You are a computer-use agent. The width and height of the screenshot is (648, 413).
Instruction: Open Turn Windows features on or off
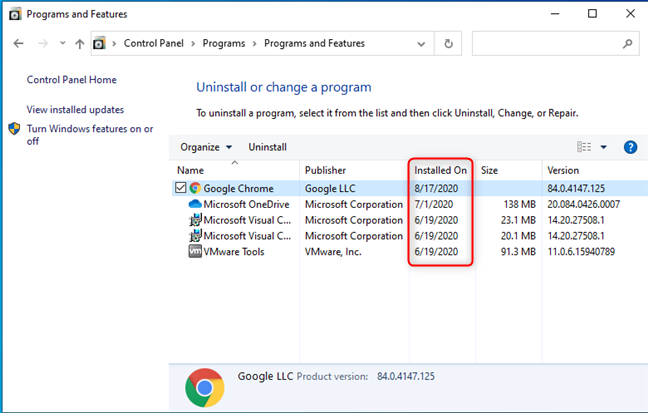pyautogui.click(x=90, y=135)
